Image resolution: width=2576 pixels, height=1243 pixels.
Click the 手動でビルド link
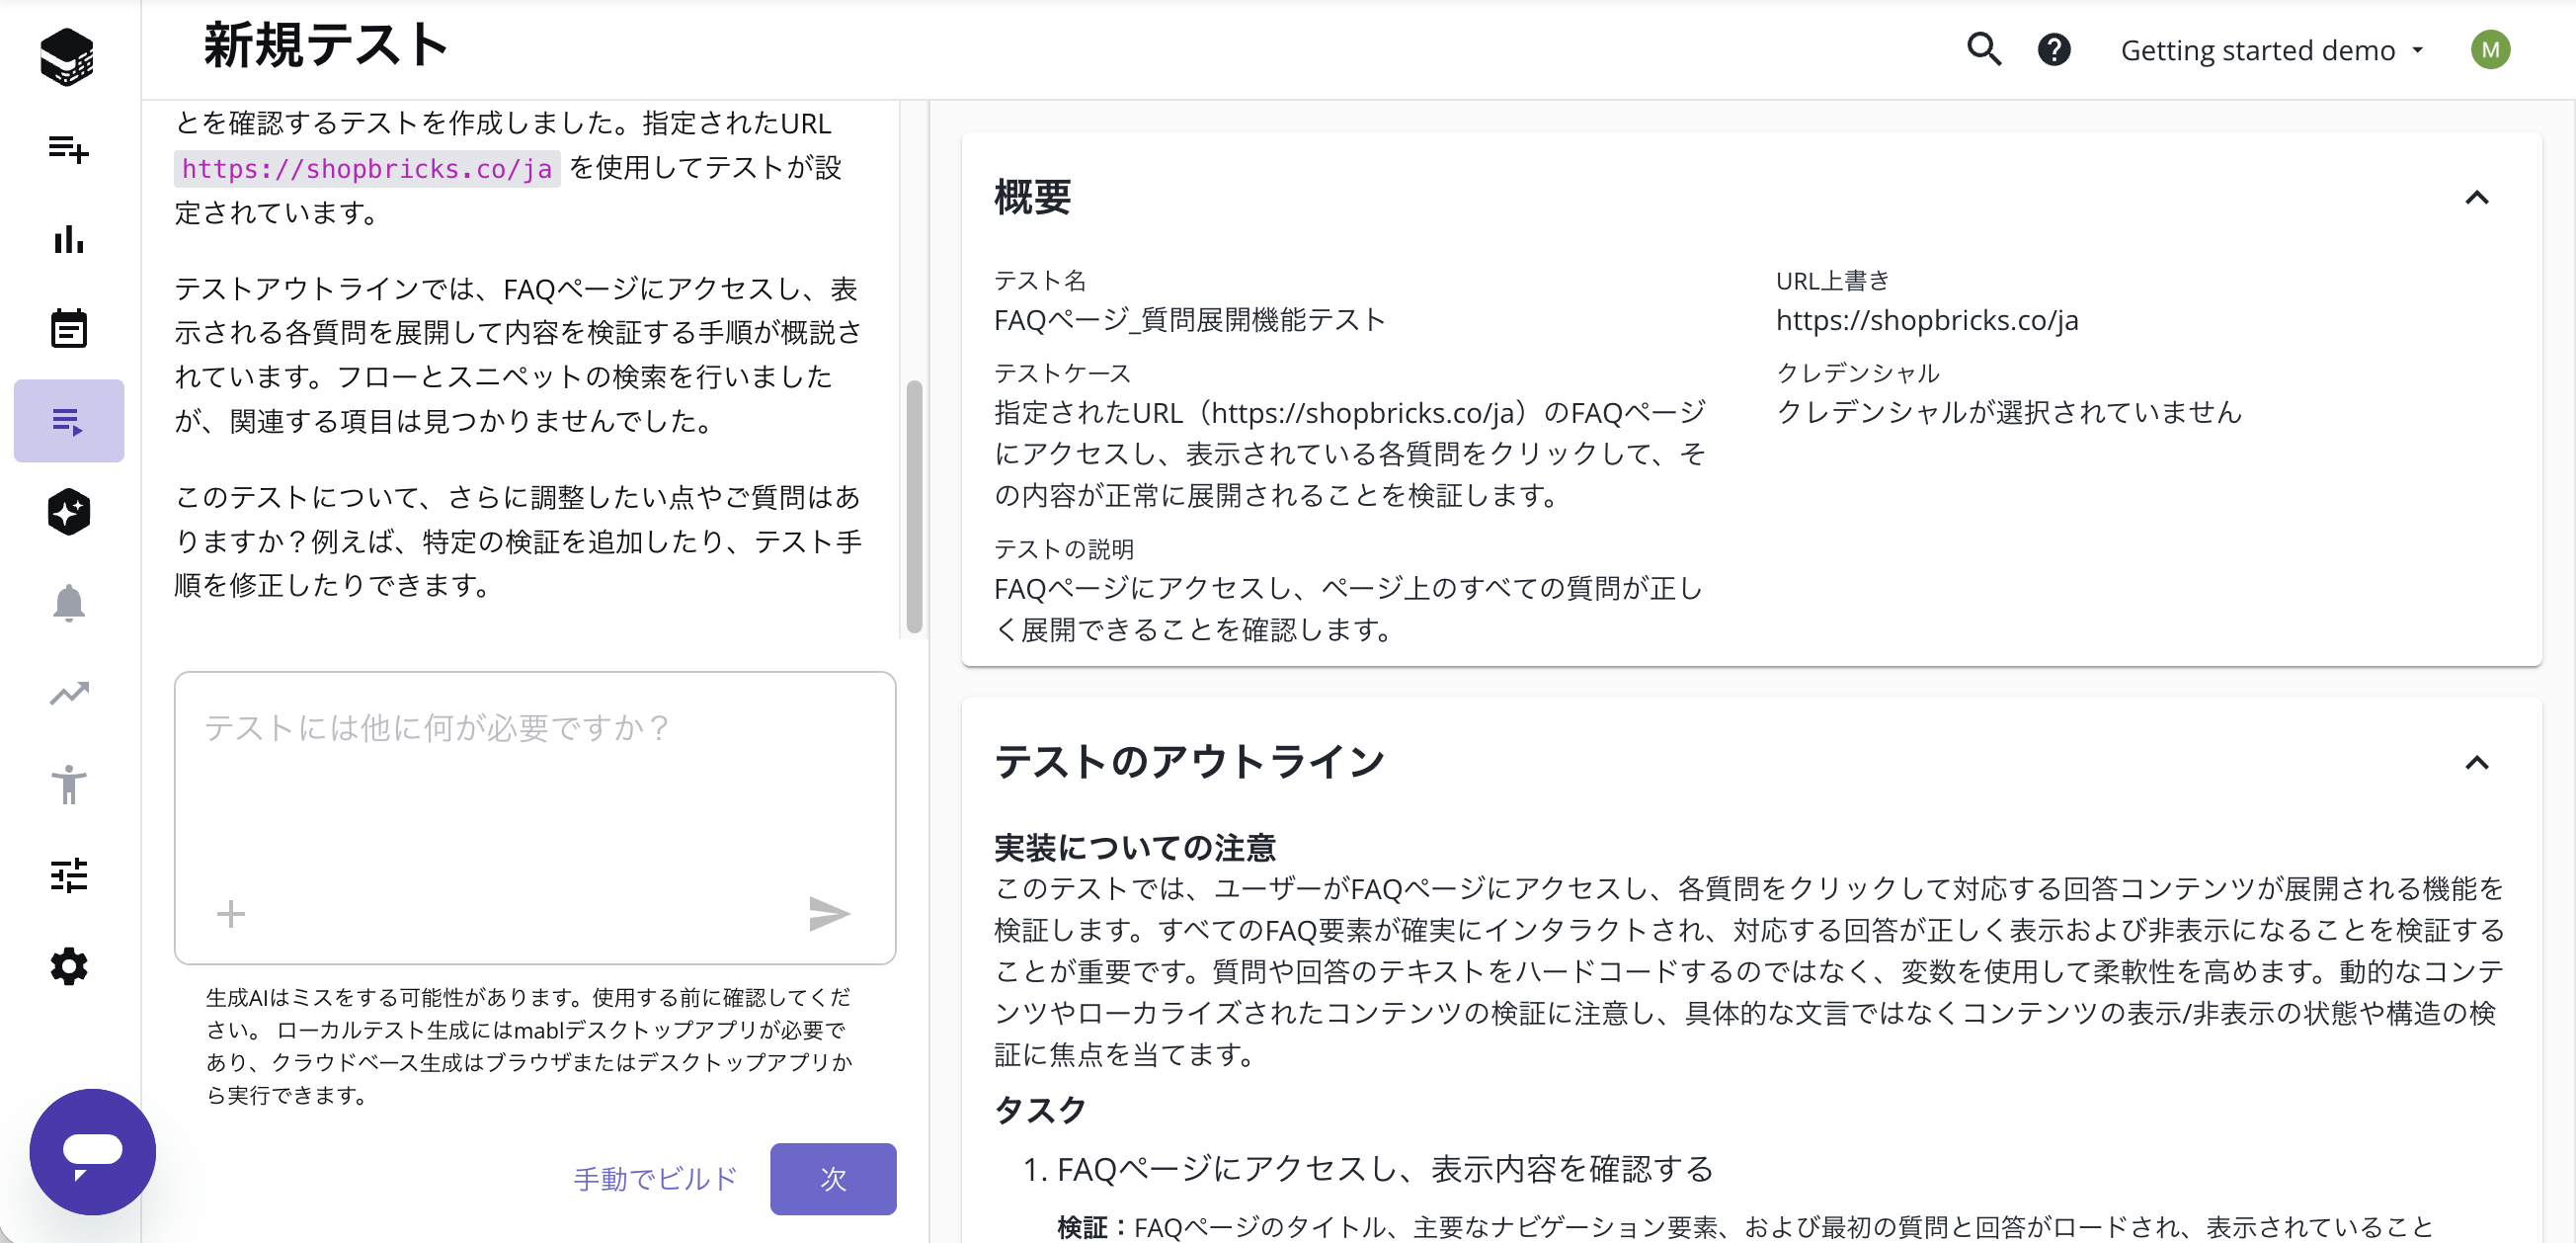[x=656, y=1178]
